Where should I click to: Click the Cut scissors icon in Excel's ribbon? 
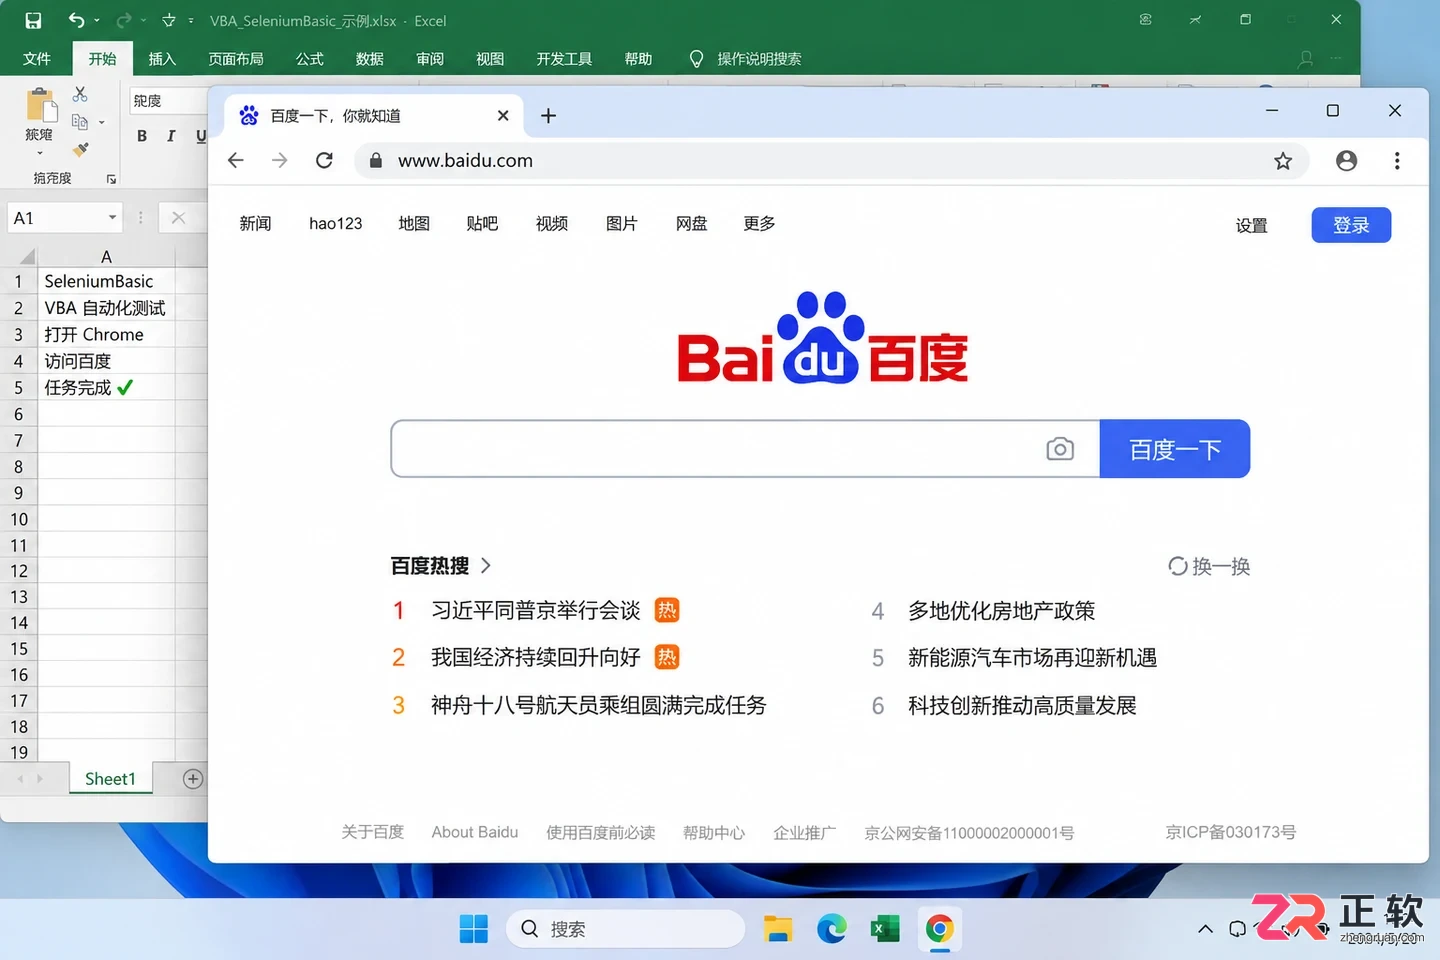80,94
